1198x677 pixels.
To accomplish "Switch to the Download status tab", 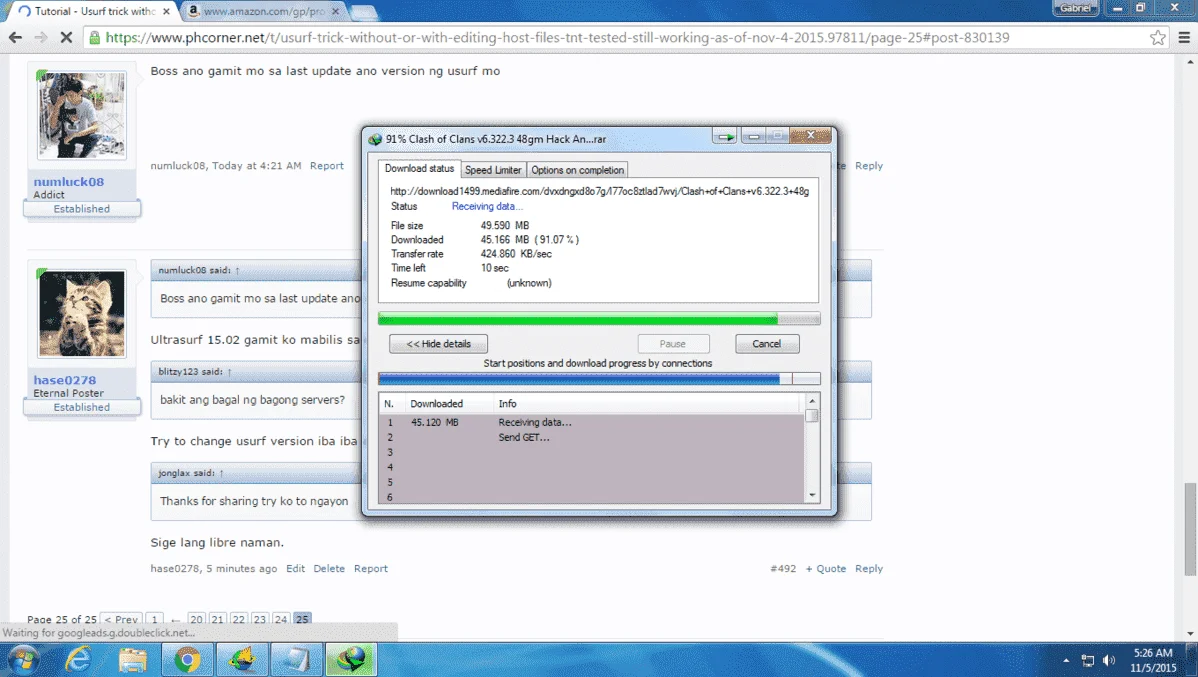I will point(419,169).
